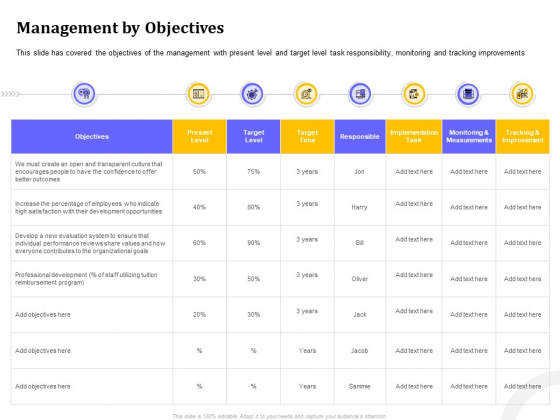The height and width of the screenshot is (420, 560).
Task: Select the Target Time icon
Action: (306, 94)
